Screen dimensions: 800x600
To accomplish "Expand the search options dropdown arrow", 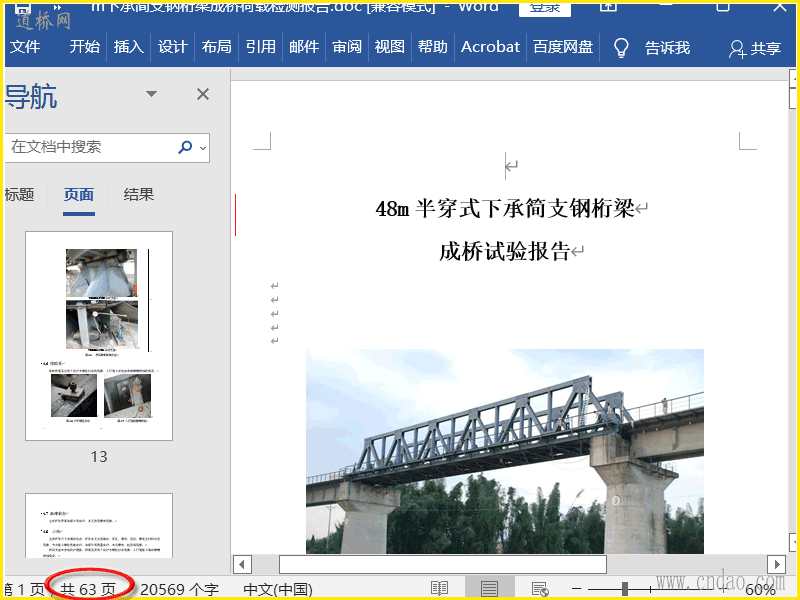I will click(x=203, y=148).
